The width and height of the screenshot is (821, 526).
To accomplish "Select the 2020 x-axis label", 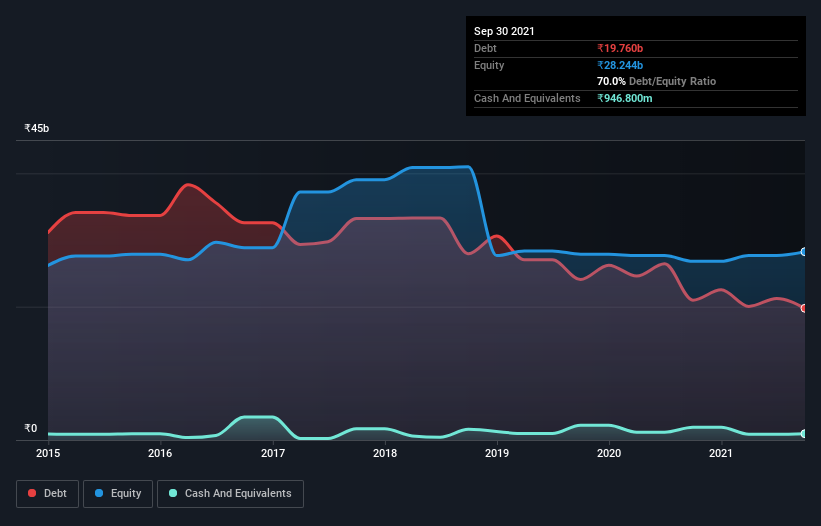I will click(609, 453).
